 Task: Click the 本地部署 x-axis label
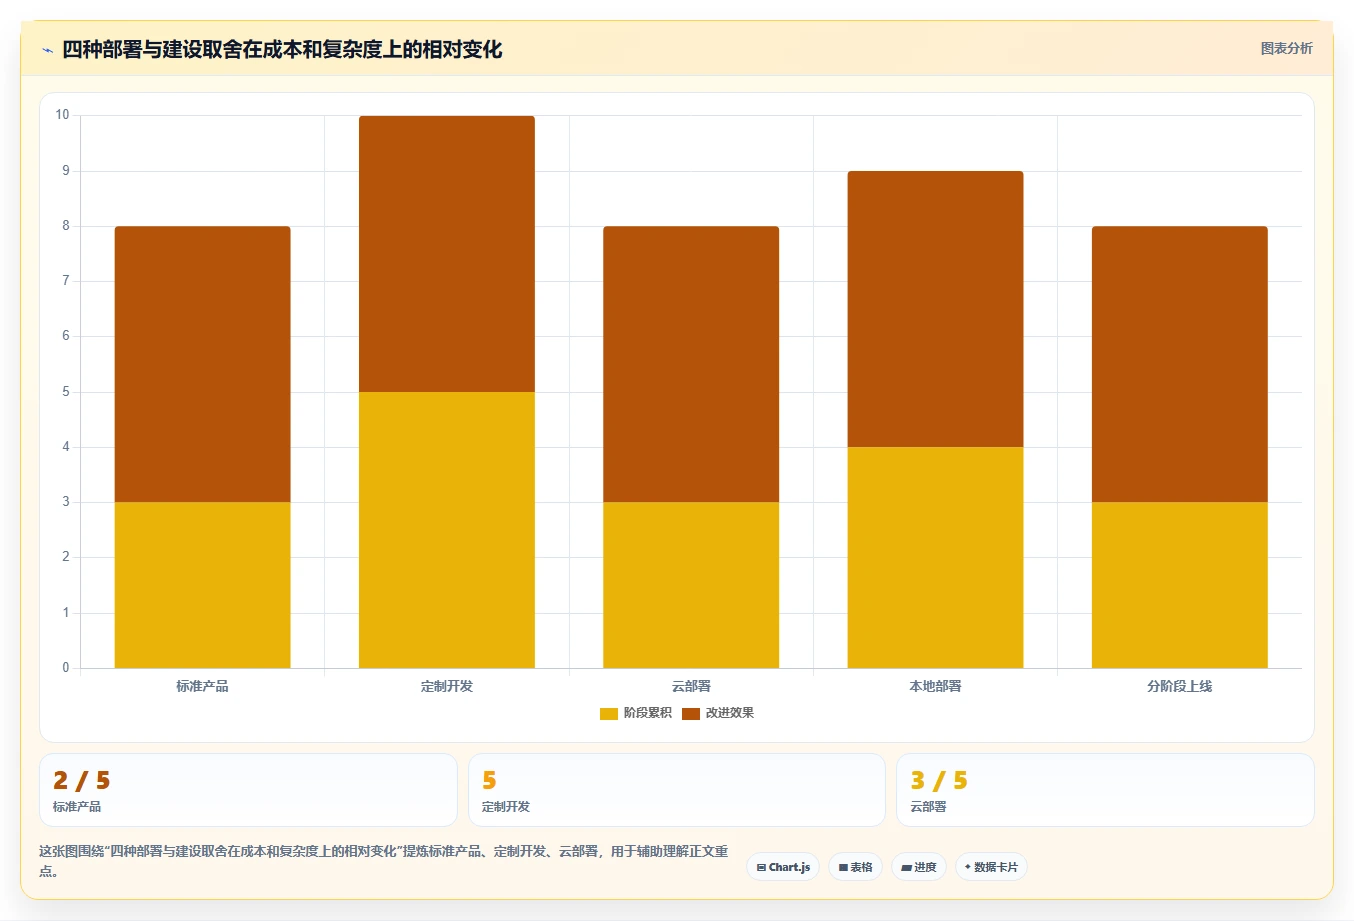(x=935, y=686)
